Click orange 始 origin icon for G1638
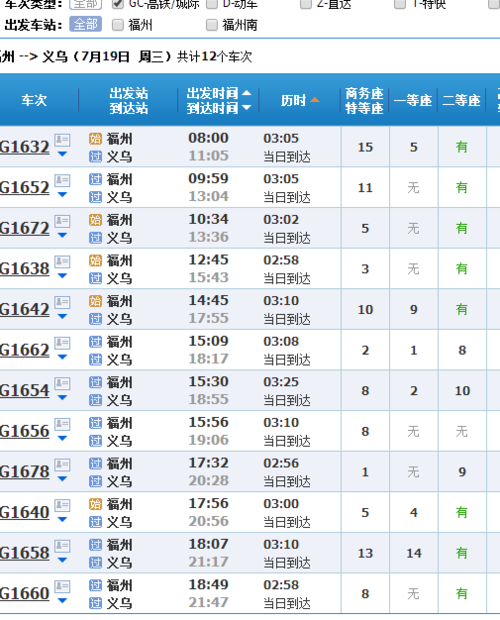Image resolution: width=500 pixels, height=620 pixels. pyautogui.click(x=95, y=261)
